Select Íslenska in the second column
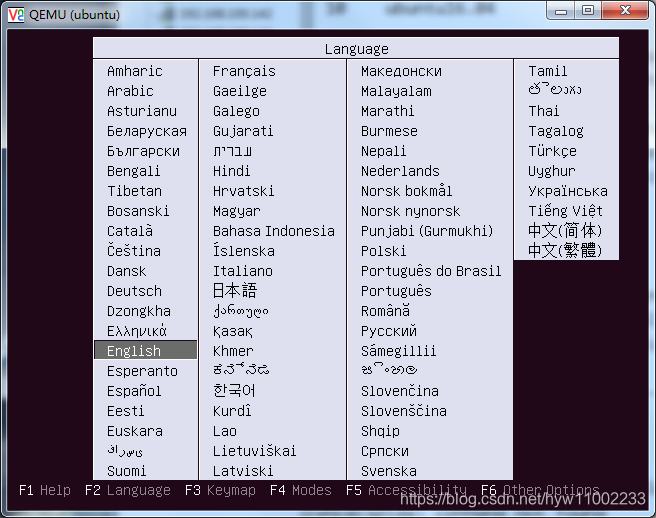Screen dimensions: 656x518 click(x=244, y=251)
